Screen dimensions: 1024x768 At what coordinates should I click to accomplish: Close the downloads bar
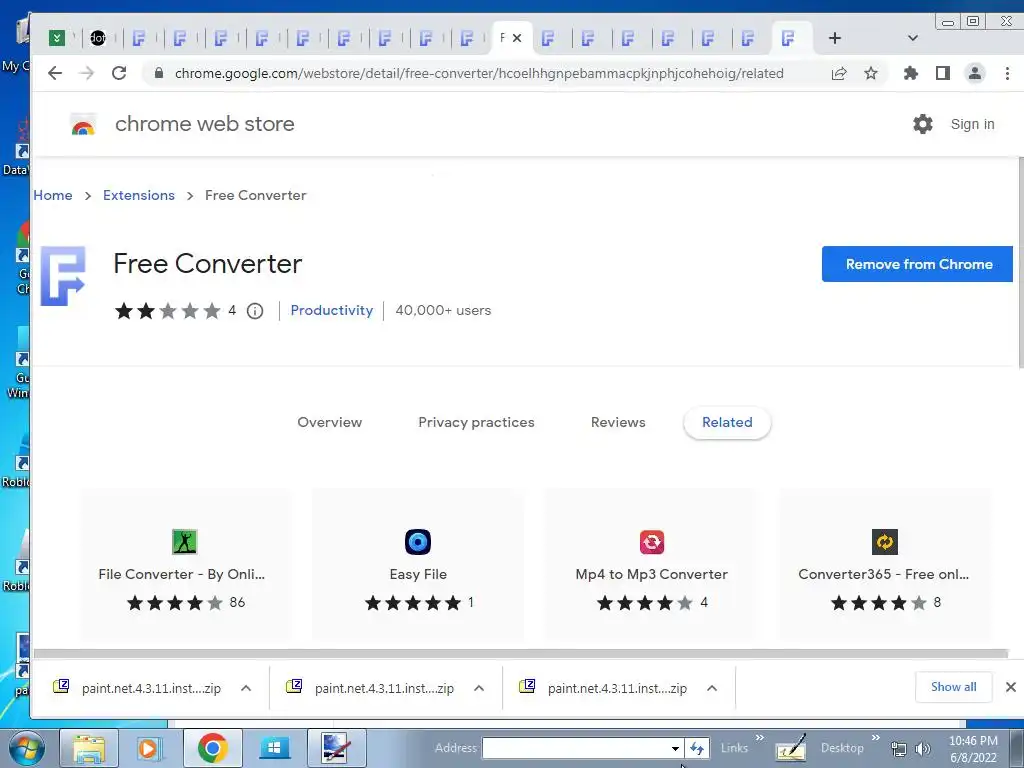coord(1010,687)
